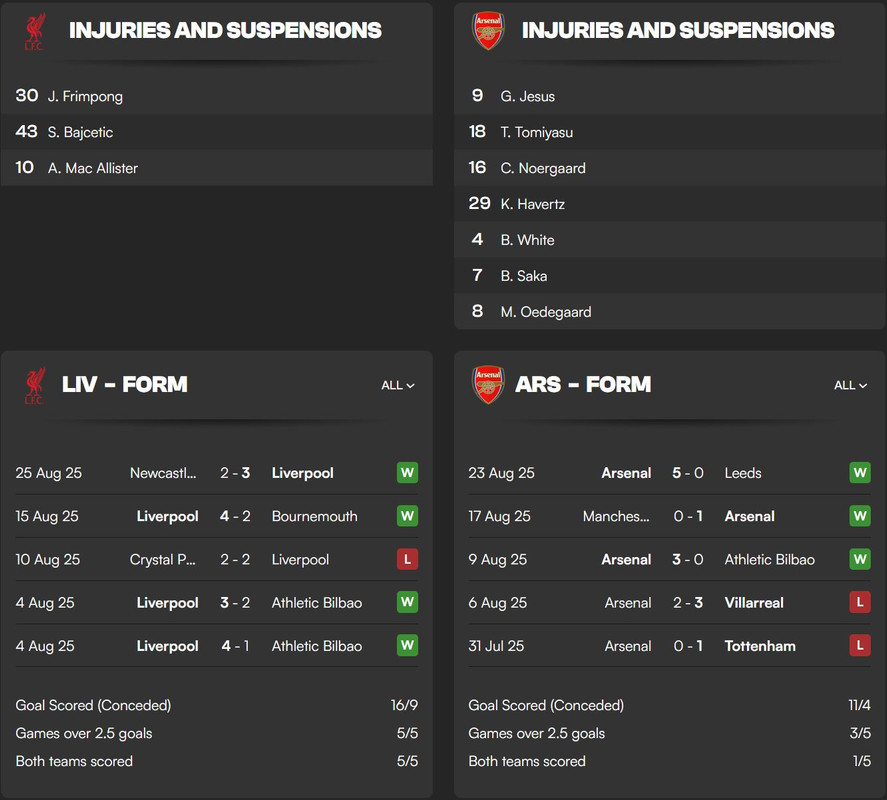Viewport: 887px width, 800px height.
Task: Open K. Havertz's injury entry
Action: 670,204
